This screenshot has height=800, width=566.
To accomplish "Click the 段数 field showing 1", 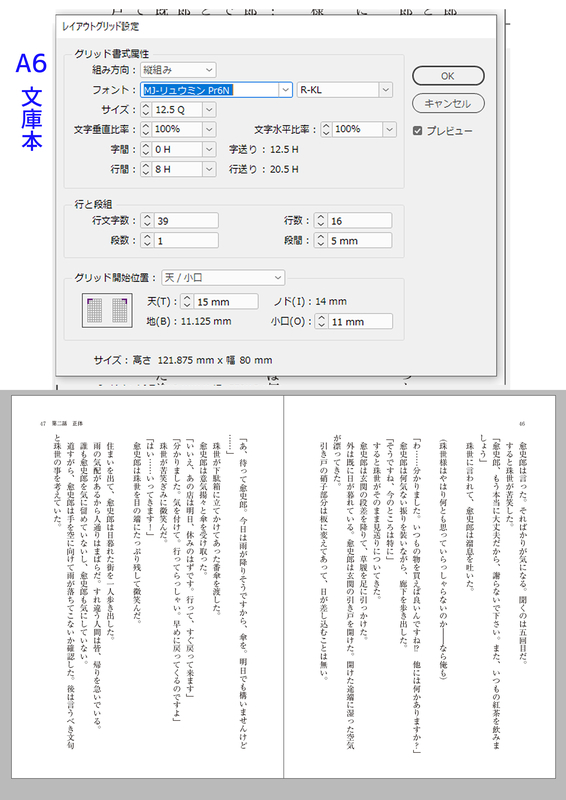I will [185, 240].
